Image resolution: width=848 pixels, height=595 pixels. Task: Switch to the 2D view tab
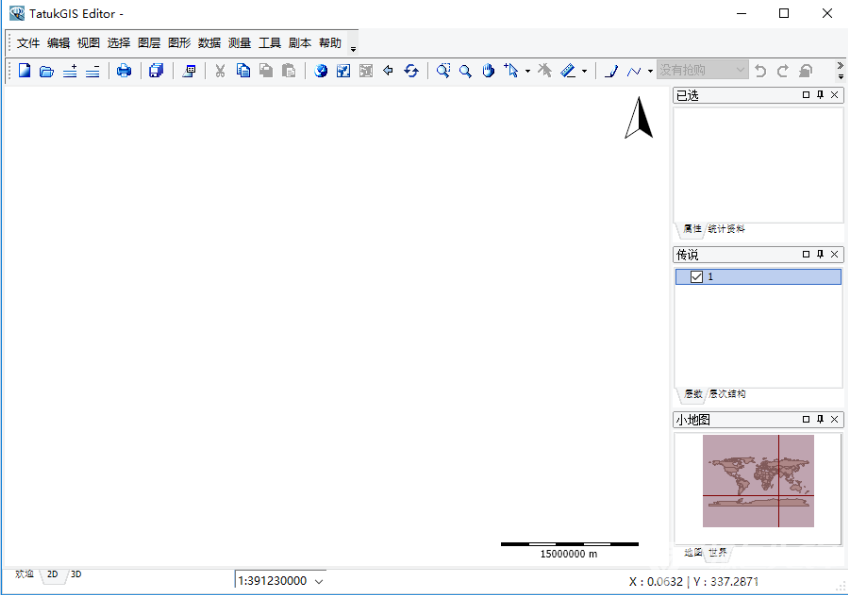click(x=52, y=574)
